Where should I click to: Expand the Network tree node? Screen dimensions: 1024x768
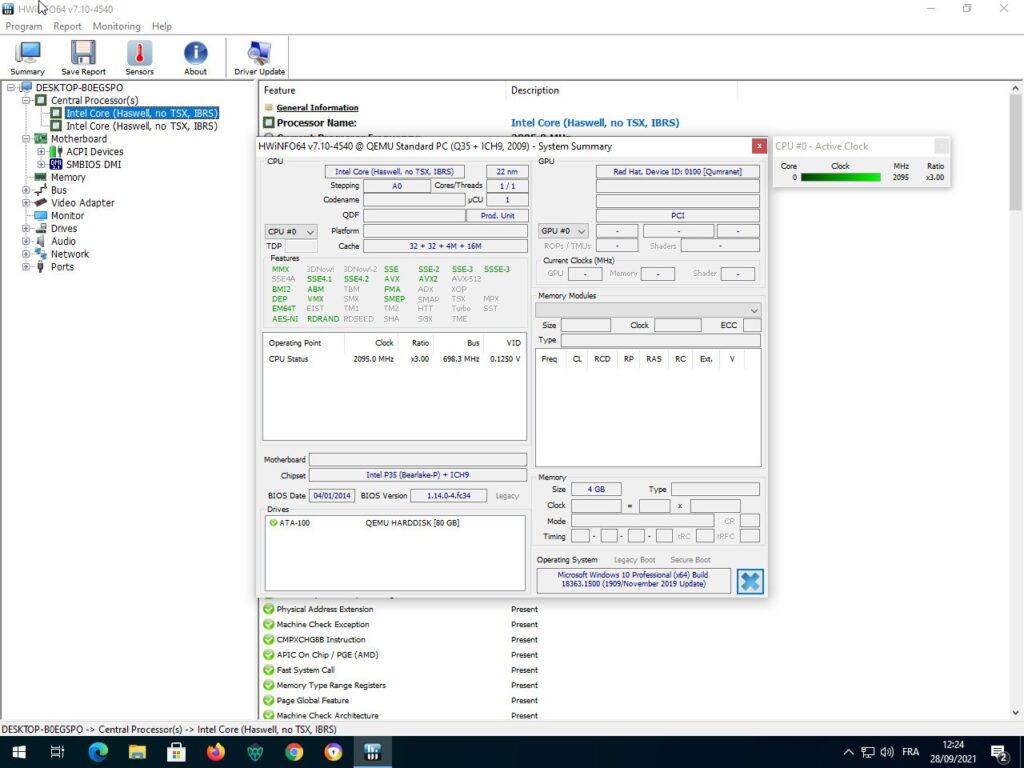coord(26,254)
